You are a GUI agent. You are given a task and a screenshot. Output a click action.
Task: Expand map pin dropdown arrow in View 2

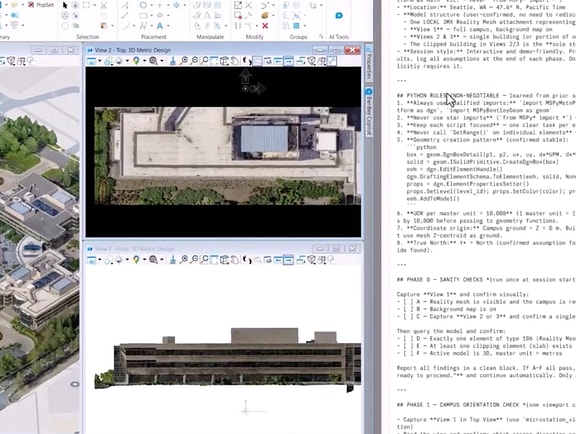coord(144,61)
